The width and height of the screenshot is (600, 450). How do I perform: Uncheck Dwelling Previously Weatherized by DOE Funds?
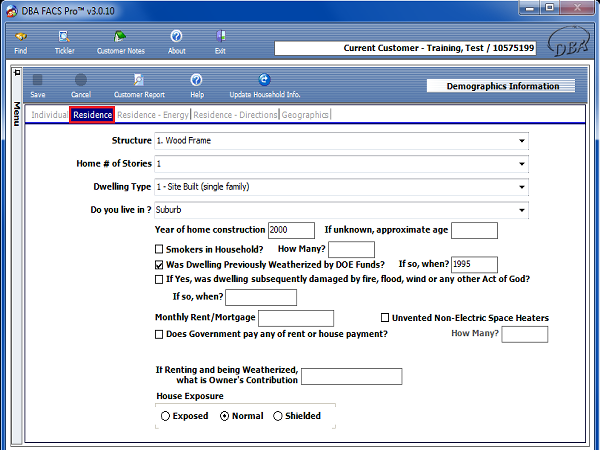point(159,265)
